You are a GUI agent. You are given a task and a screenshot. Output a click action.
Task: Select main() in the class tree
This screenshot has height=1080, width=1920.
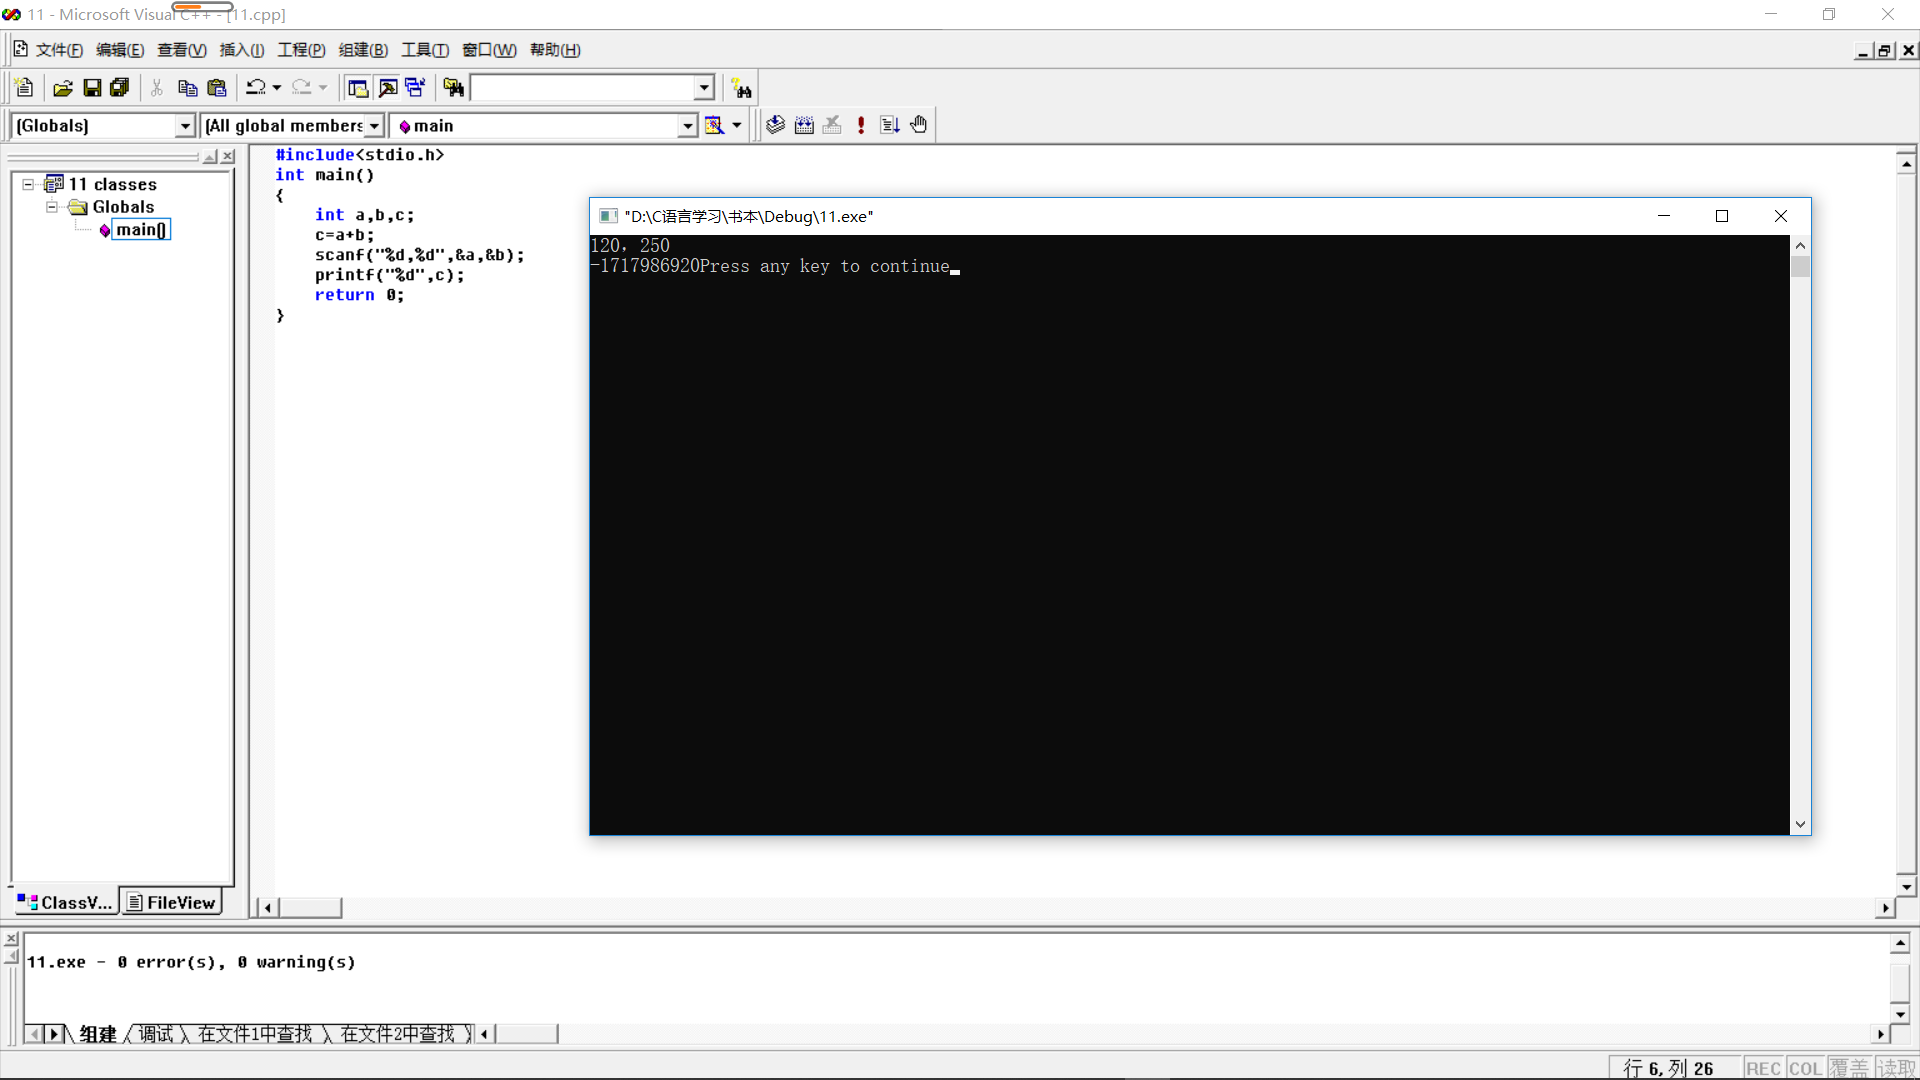pos(140,230)
